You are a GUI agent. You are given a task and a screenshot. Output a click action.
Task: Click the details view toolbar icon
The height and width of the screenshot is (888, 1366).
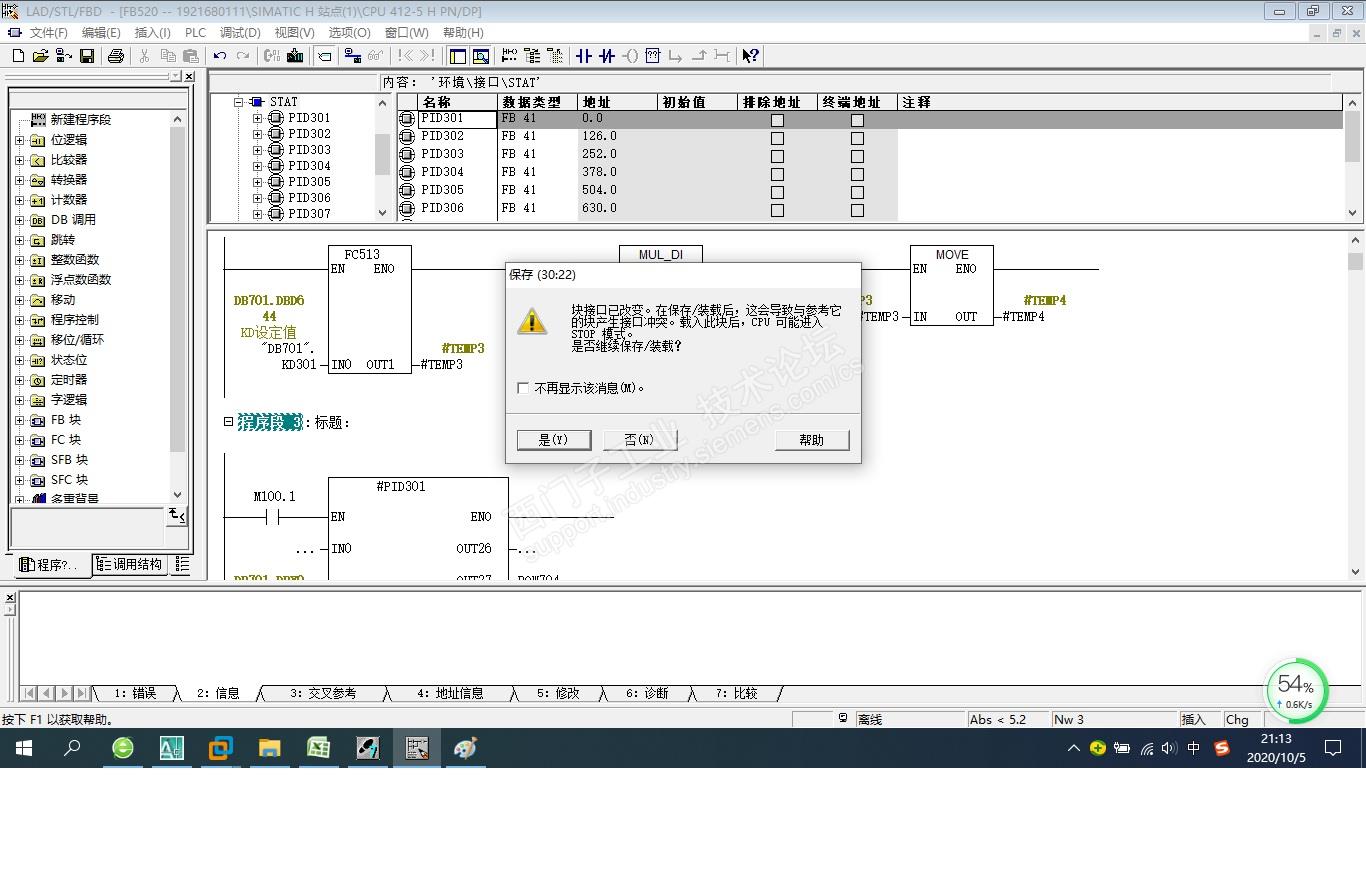pyautogui.click(x=481, y=56)
